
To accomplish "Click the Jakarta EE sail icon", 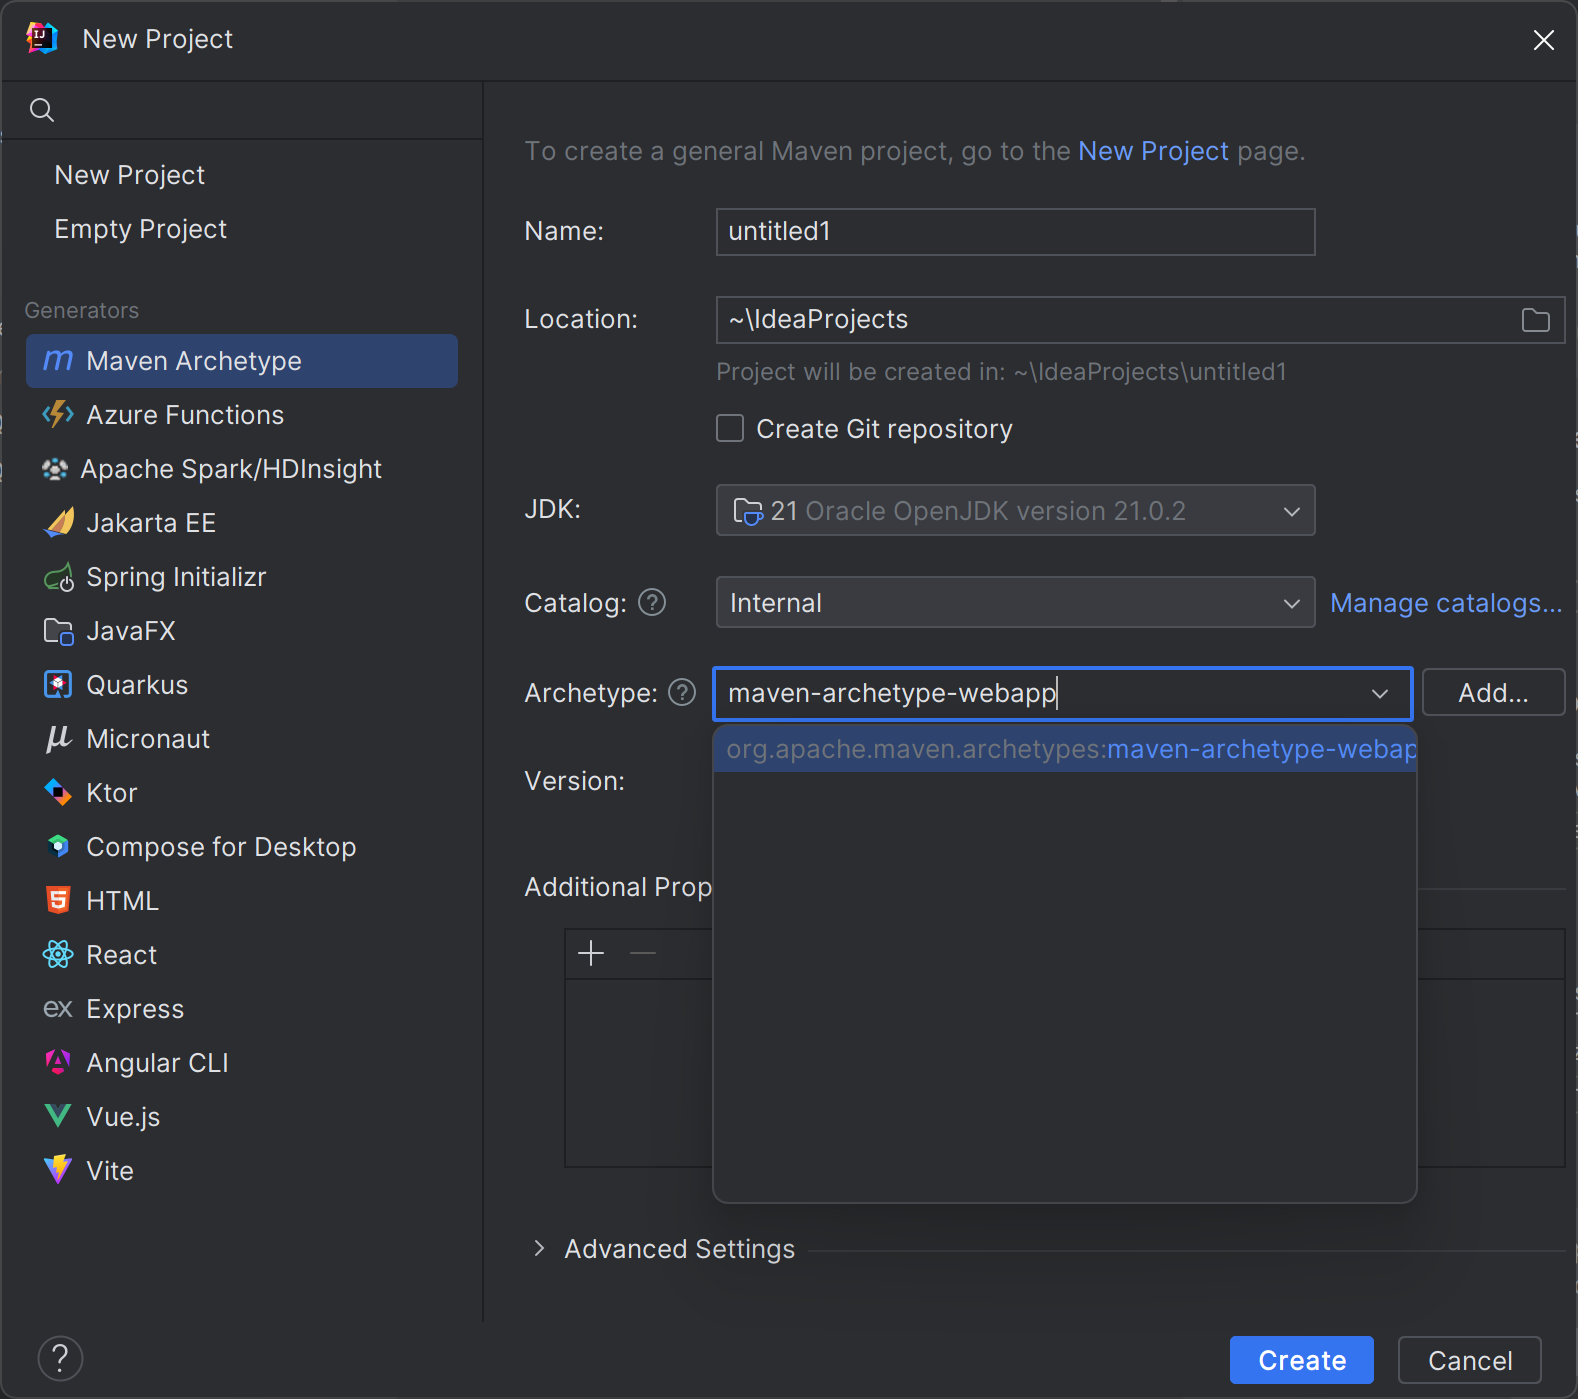I will [x=59, y=522].
